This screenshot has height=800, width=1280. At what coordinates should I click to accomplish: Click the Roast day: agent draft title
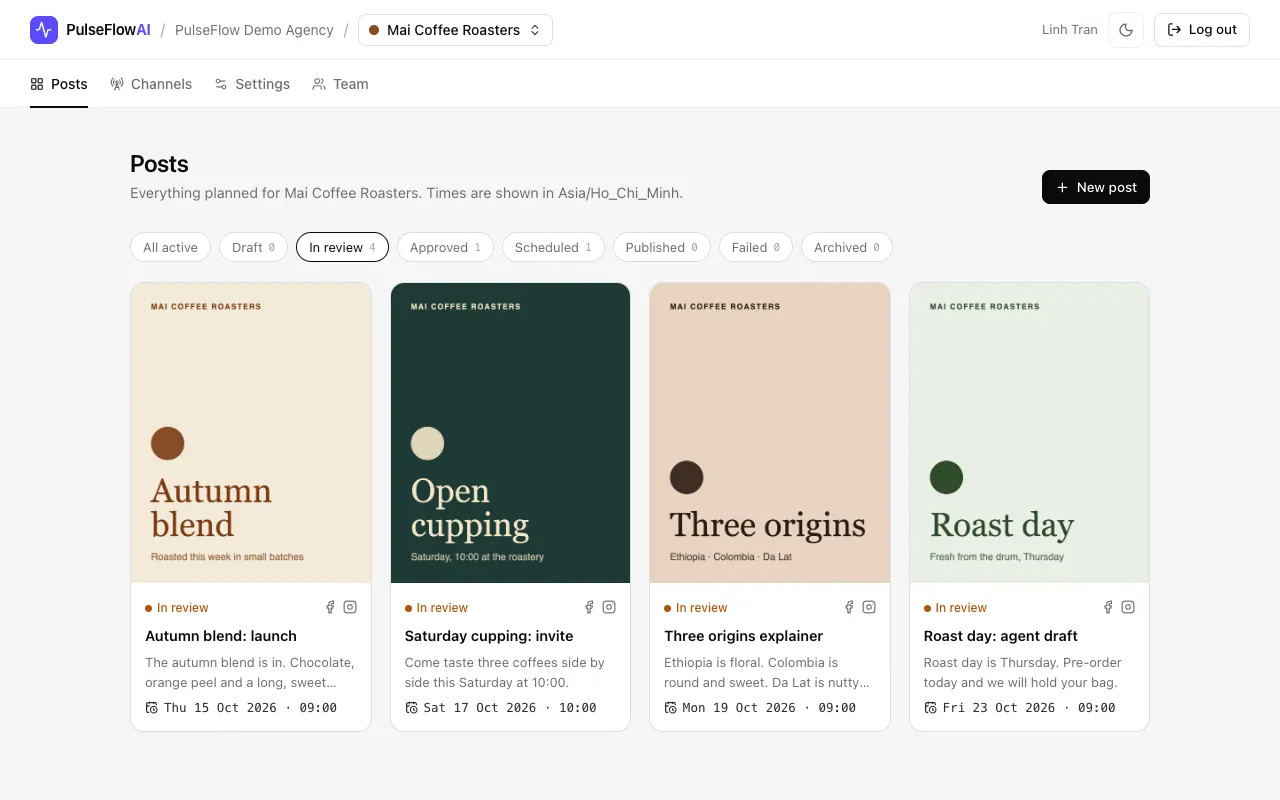click(1001, 636)
